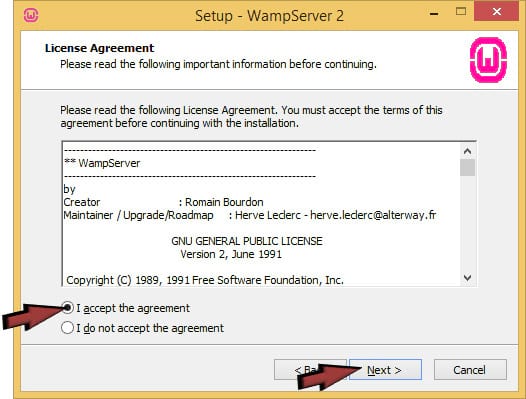
Task: Click the license scroll up arrow
Action: (x=467, y=151)
